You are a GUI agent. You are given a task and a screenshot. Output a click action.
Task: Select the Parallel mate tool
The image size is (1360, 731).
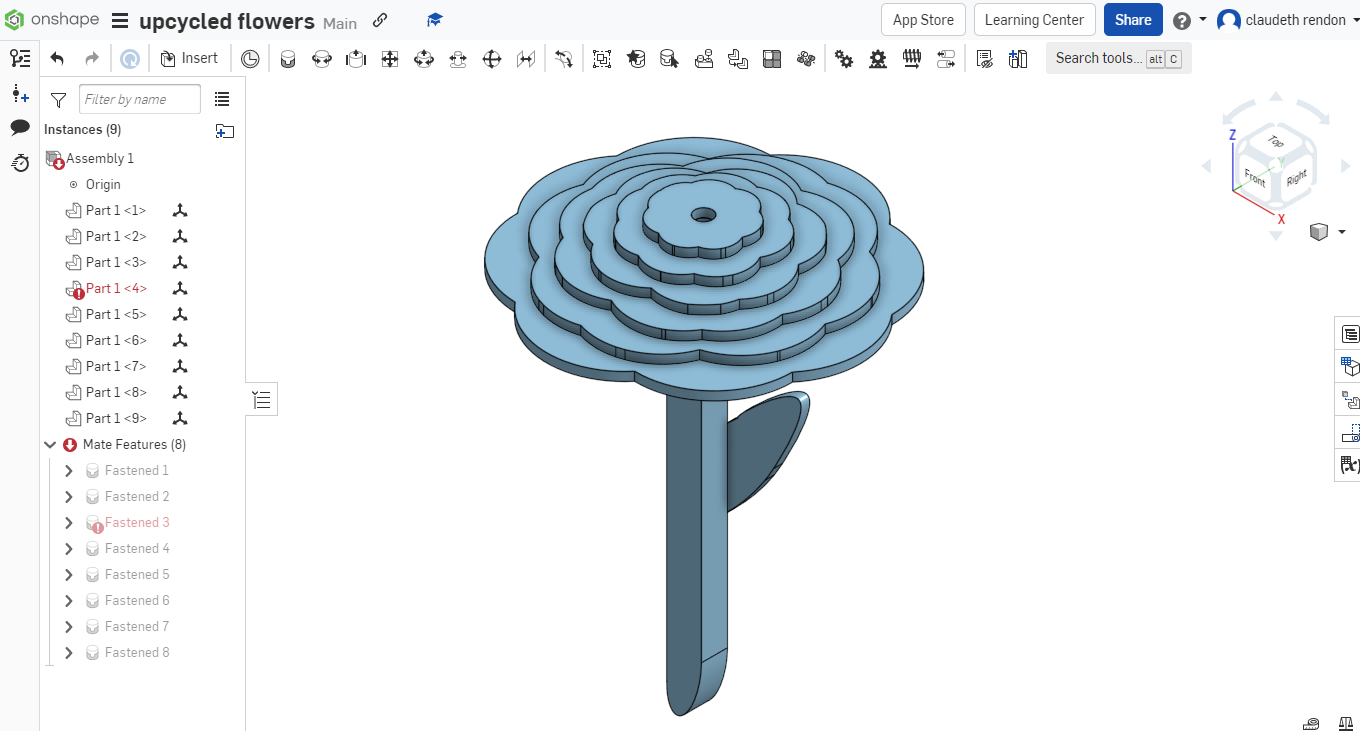pyautogui.click(x=526, y=59)
